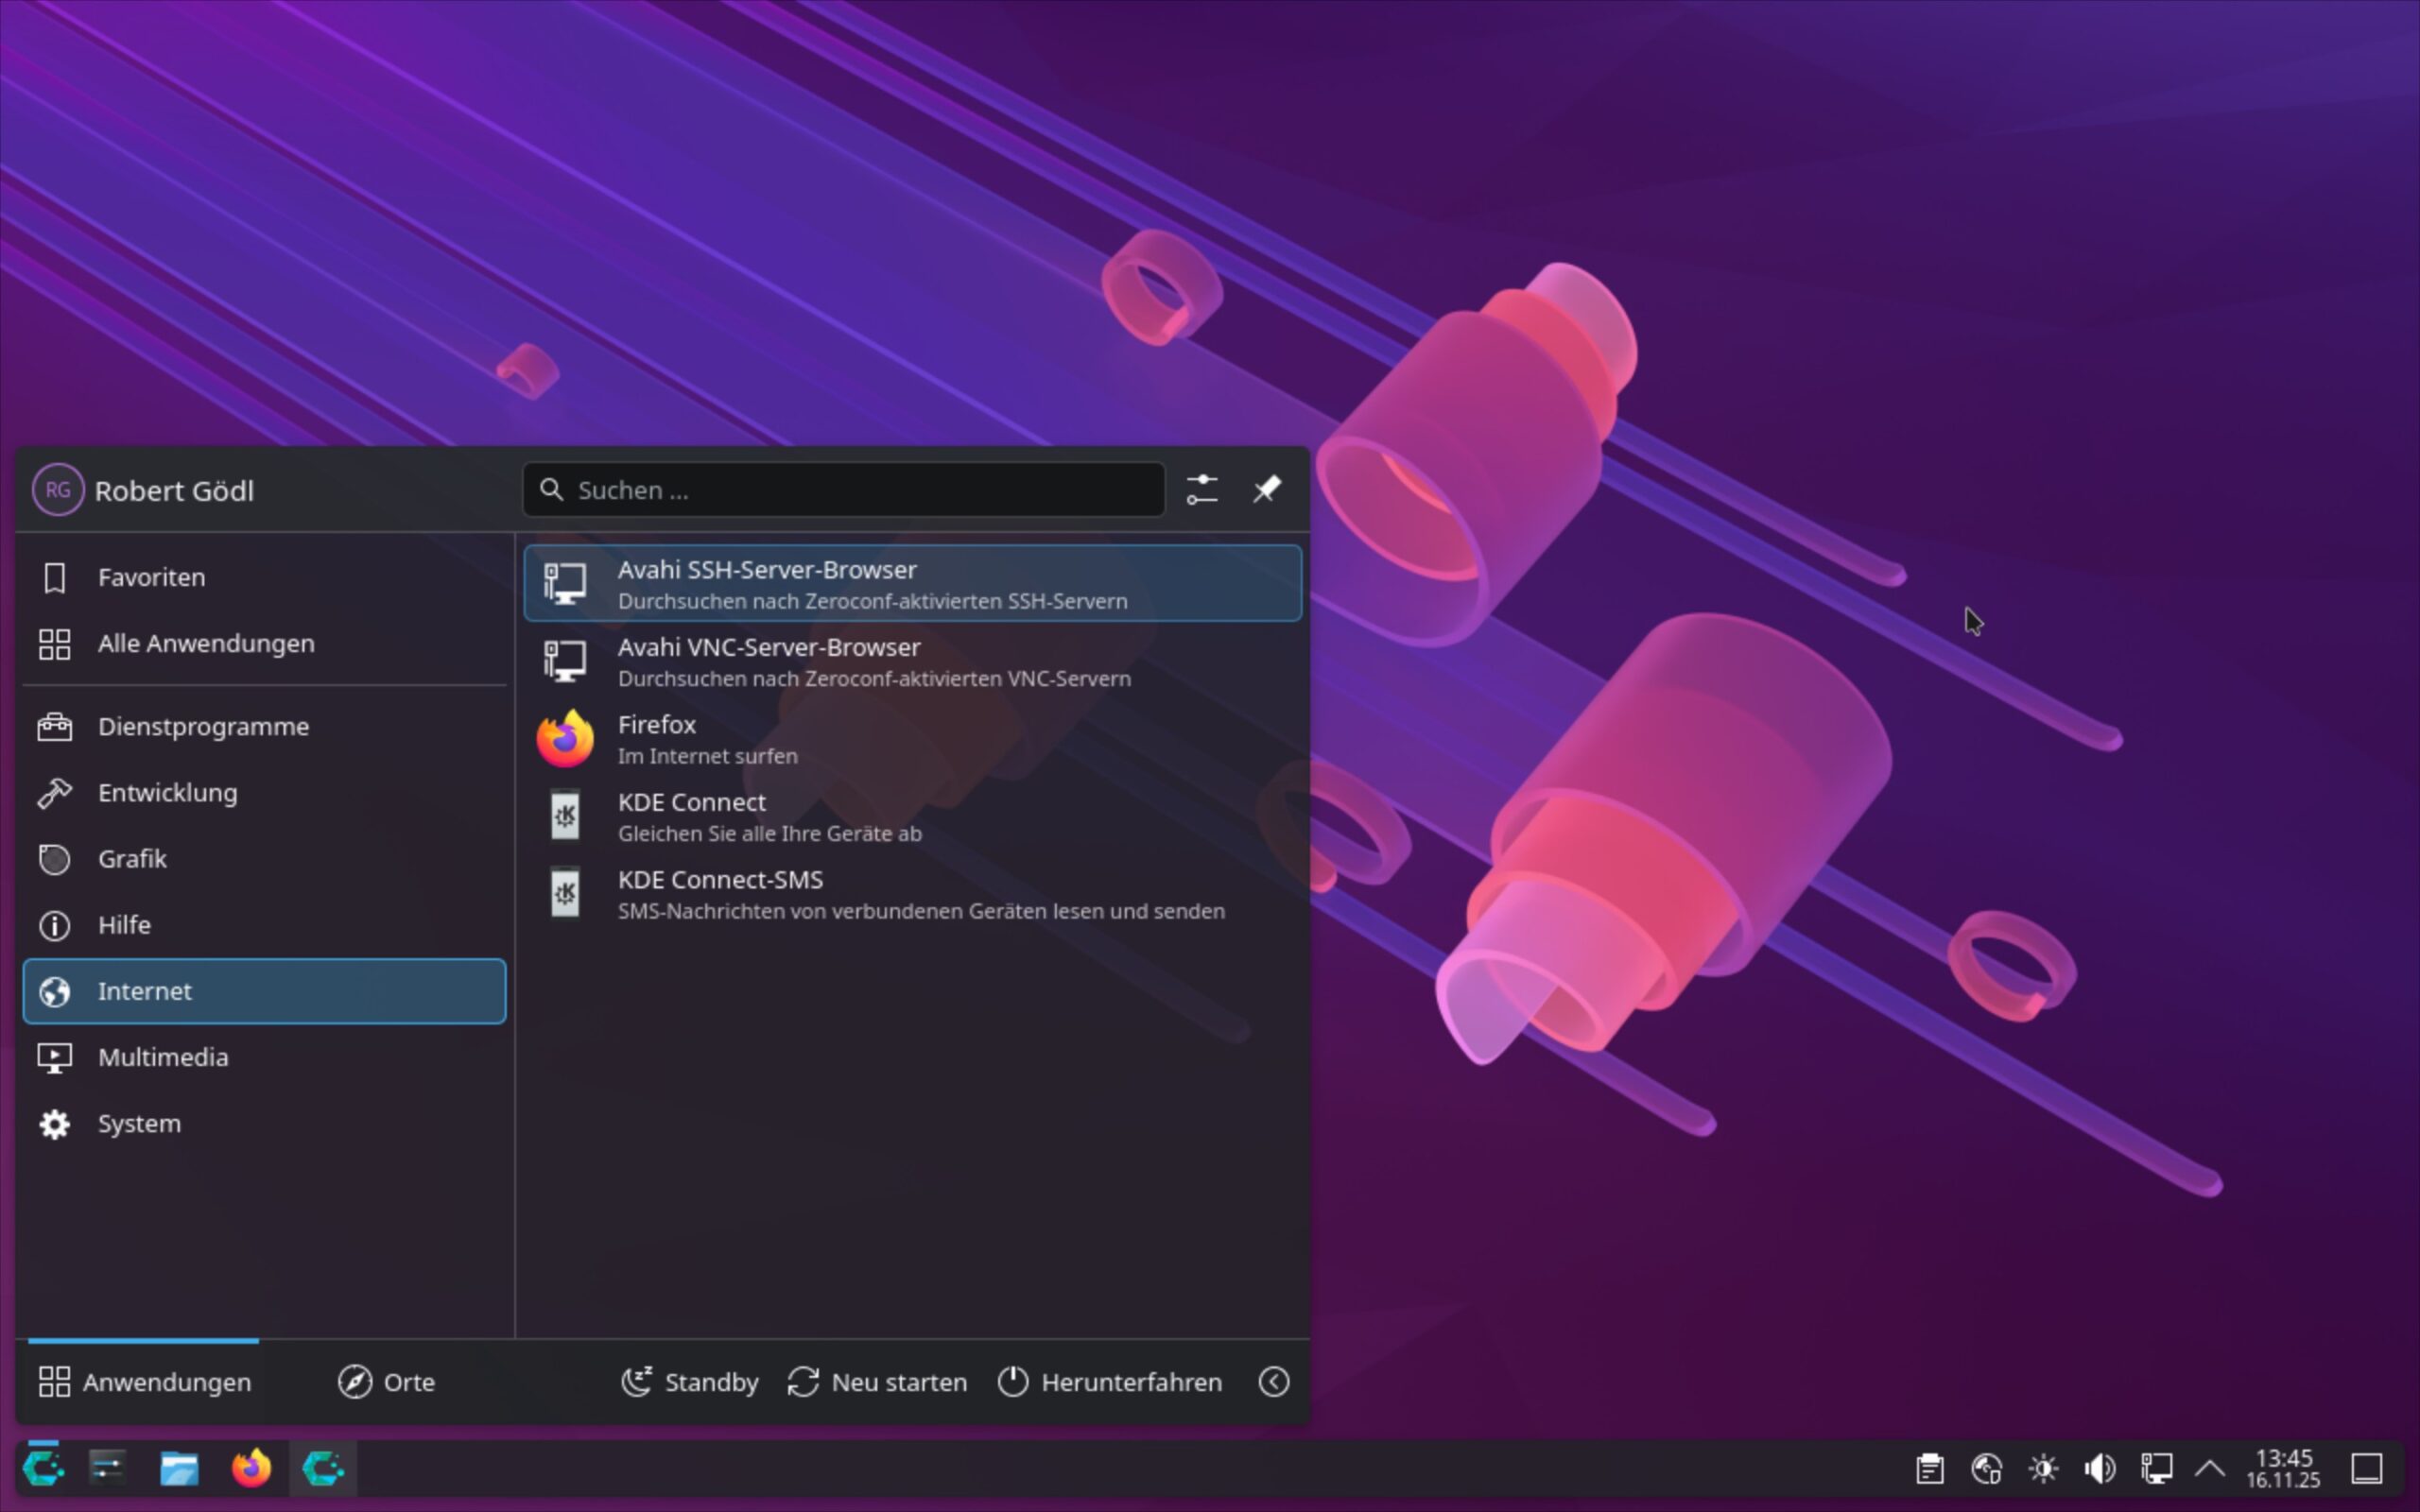Image resolution: width=2420 pixels, height=1512 pixels.
Task: Expand more session options chevron
Action: point(1273,1382)
